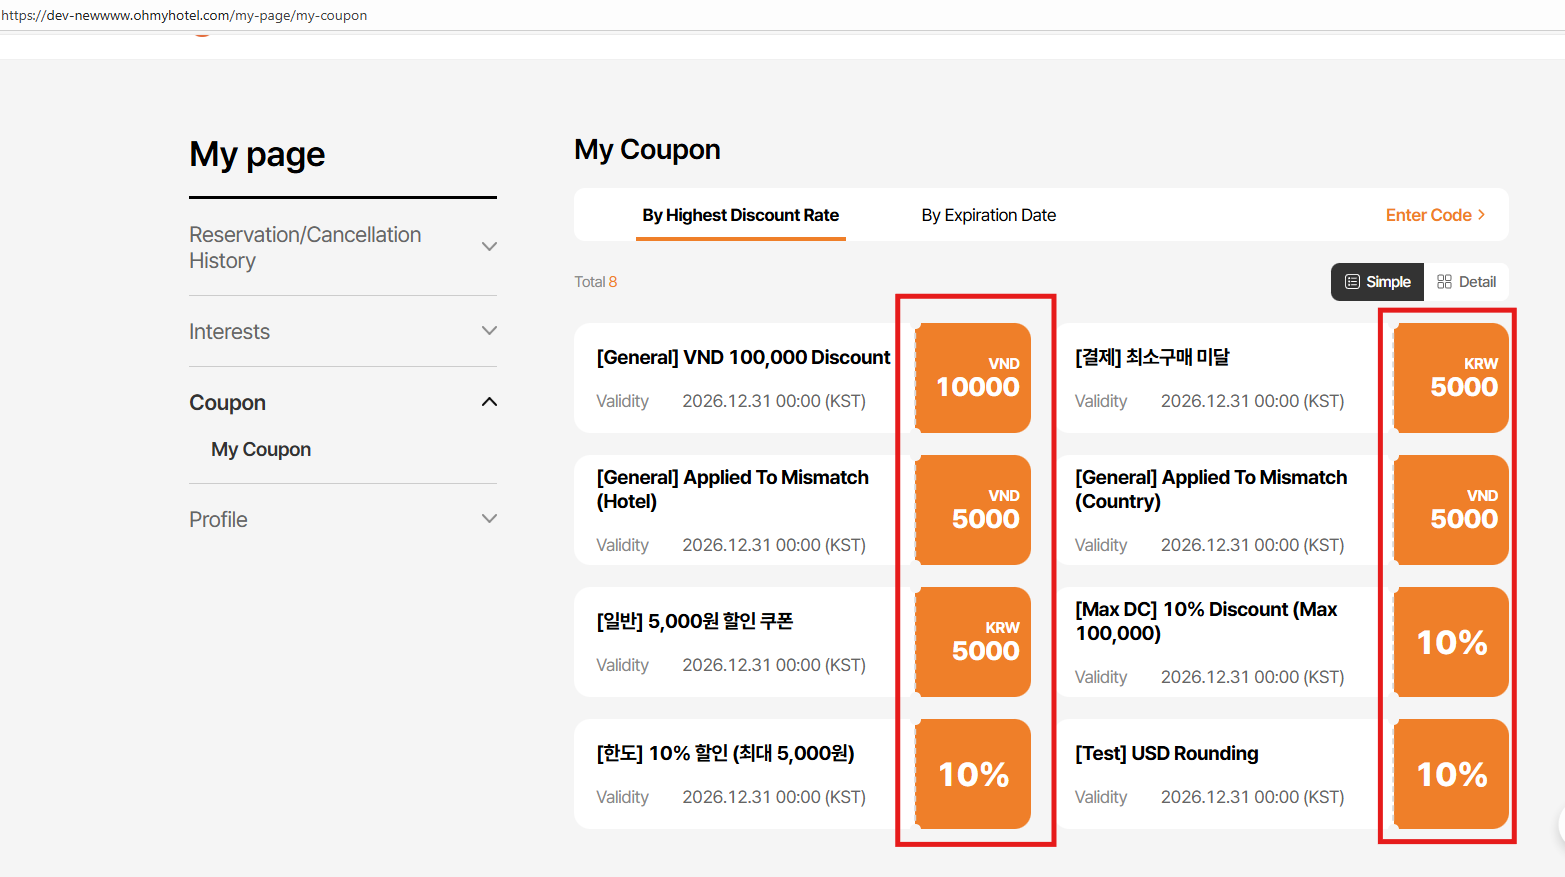Click 10% badge on 한도 10% 할인 coupon

click(x=973, y=774)
